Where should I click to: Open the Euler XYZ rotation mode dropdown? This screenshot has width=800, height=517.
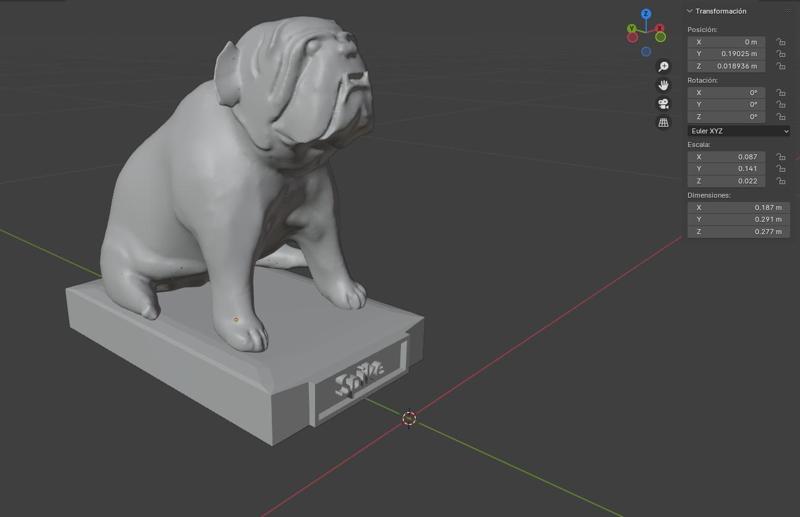[738, 131]
